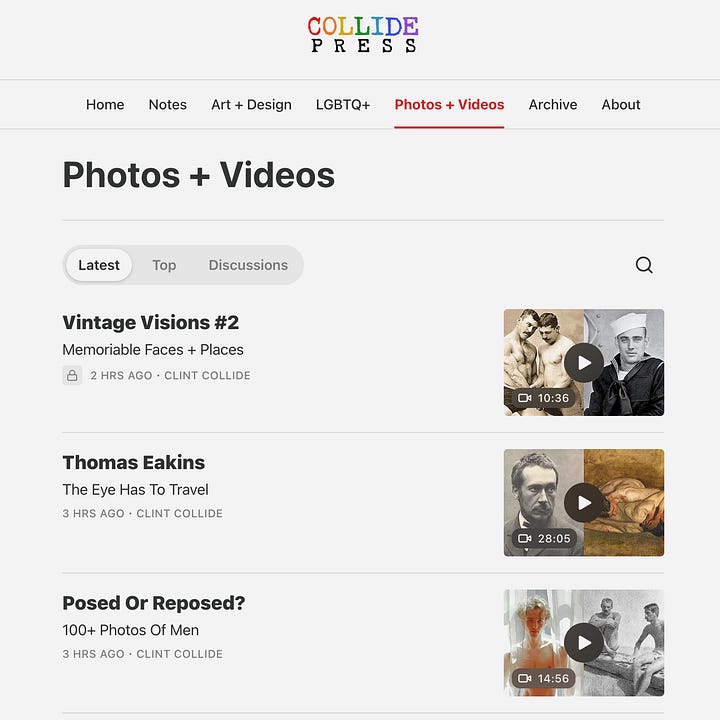Play the Thomas Eakins video
Viewport: 720px width, 720px height.
coord(584,503)
